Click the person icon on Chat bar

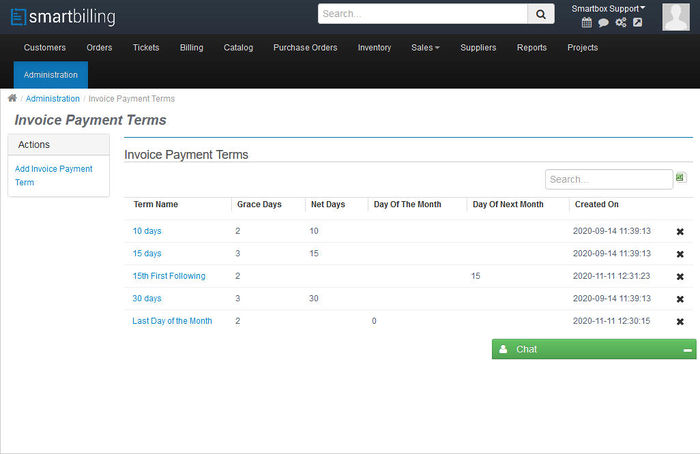(503, 349)
